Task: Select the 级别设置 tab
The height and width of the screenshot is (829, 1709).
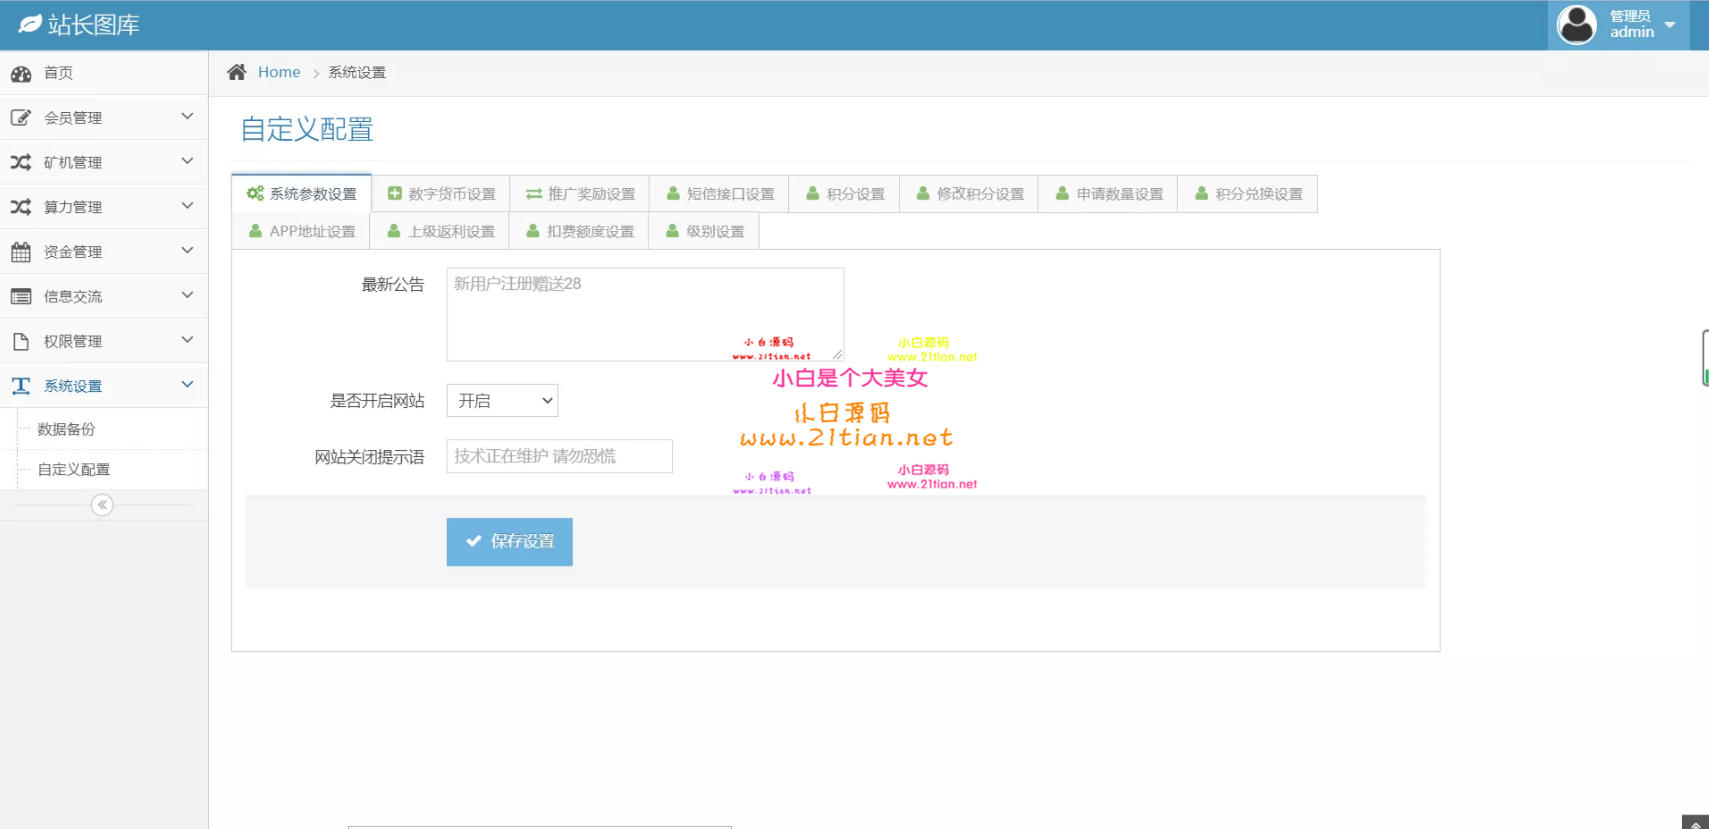Action: pyautogui.click(x=705, y=231)
